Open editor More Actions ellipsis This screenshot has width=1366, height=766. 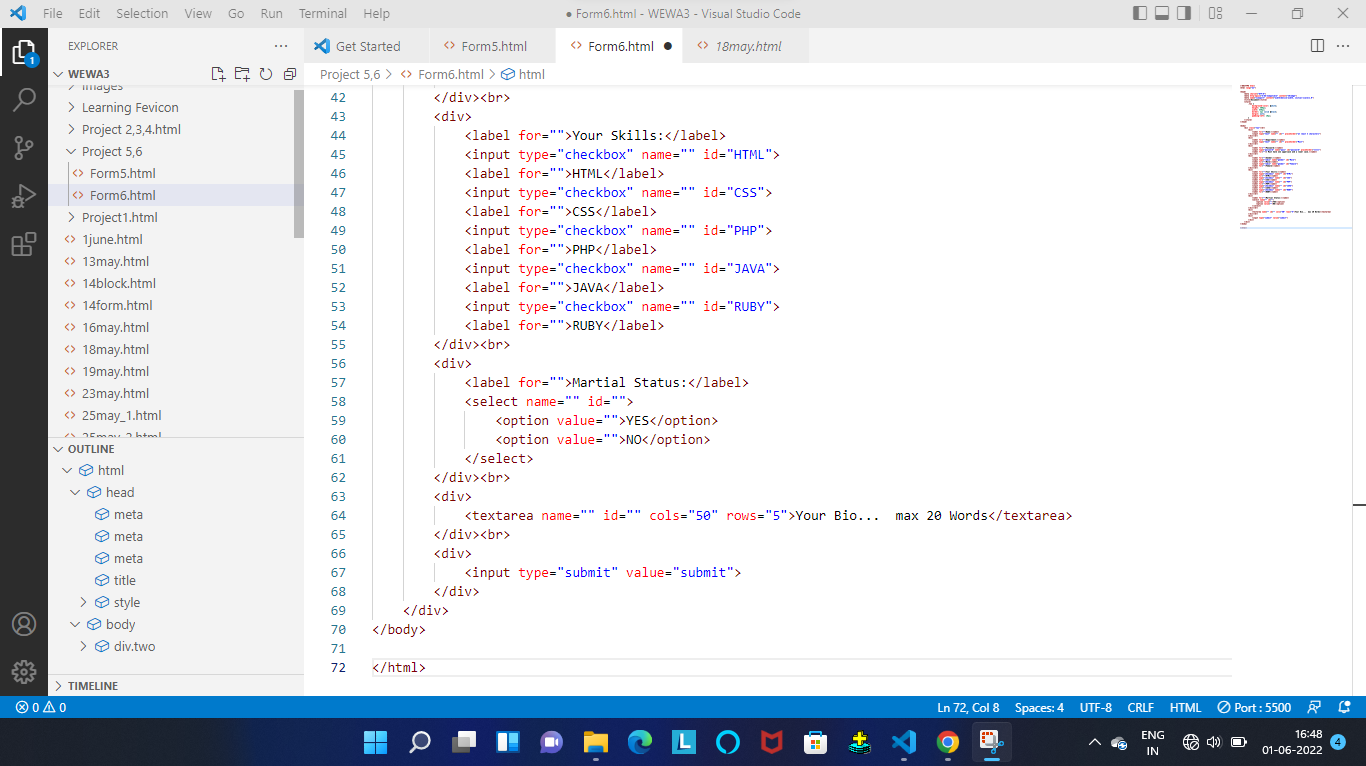1344,46
